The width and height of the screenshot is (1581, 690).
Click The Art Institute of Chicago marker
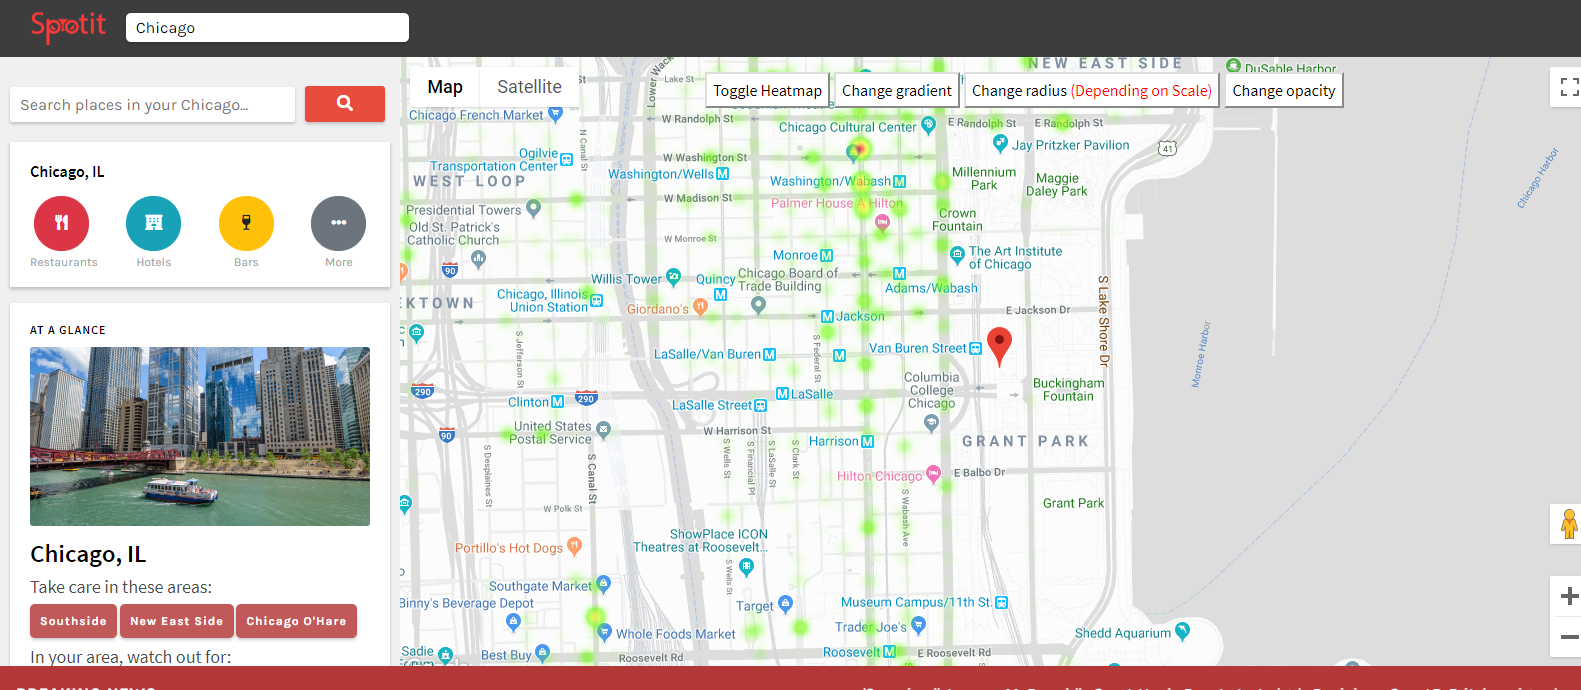click(957, 256)
